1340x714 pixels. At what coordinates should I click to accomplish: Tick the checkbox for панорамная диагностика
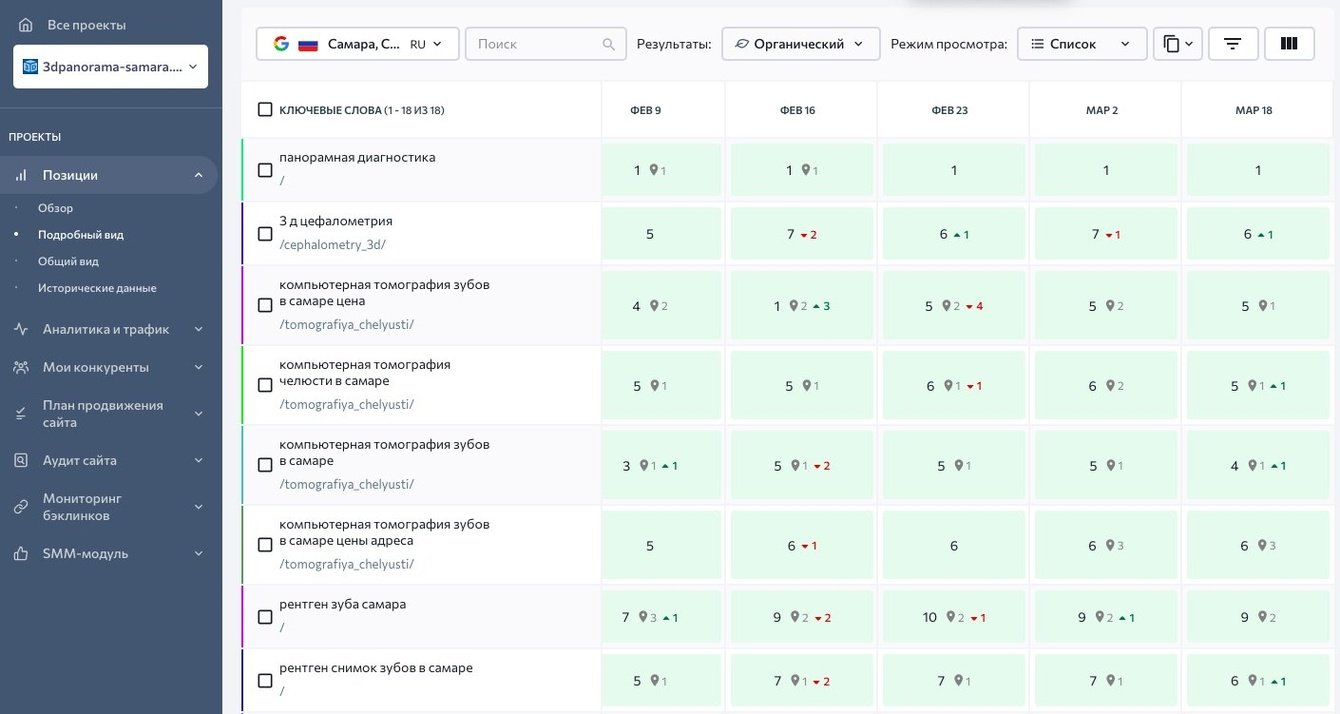[x=265, y=170]
